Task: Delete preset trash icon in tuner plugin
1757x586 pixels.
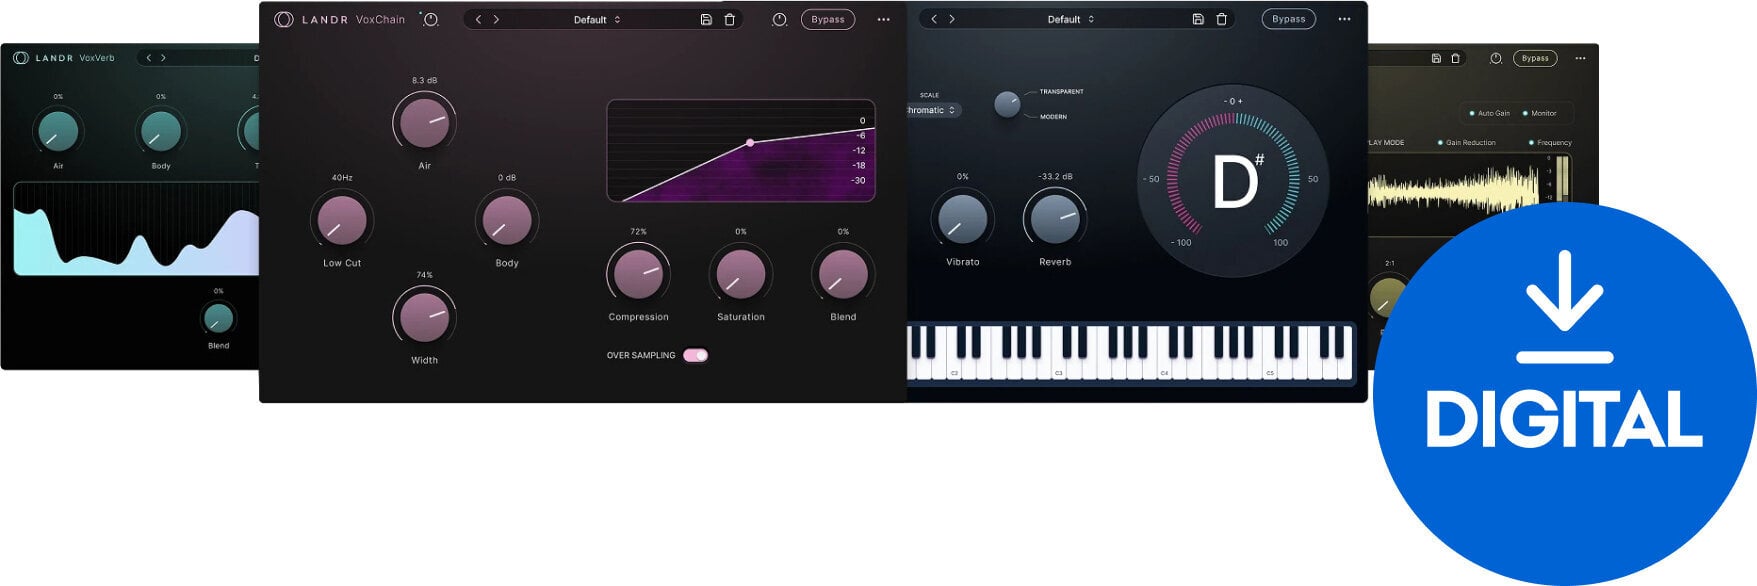Action: tap(1222, 19)
